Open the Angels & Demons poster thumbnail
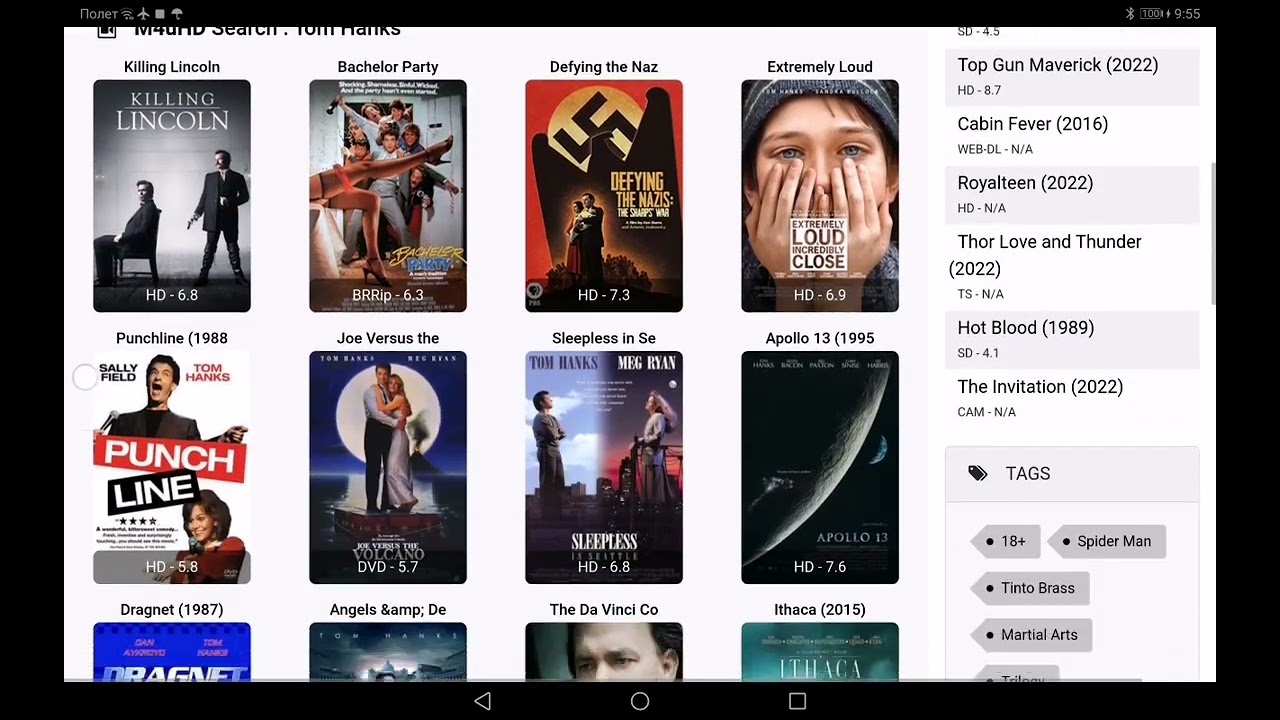The height and width of the screenshot is (720, 1280). pyautogui.click(x=388, y=652)
